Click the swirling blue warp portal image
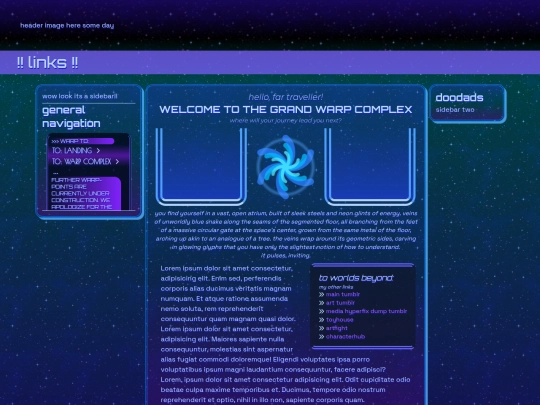The height and width of the screenshot is (405, 540). point(285,167)
